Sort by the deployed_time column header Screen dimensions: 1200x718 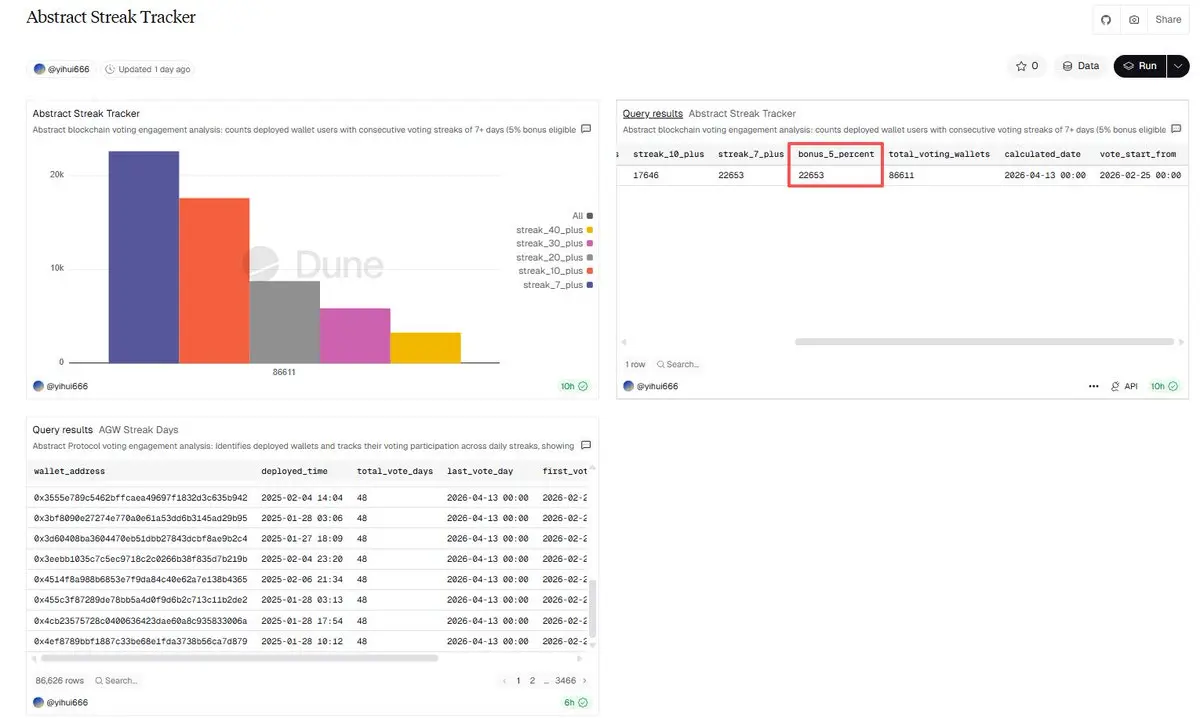coord(294,471)
